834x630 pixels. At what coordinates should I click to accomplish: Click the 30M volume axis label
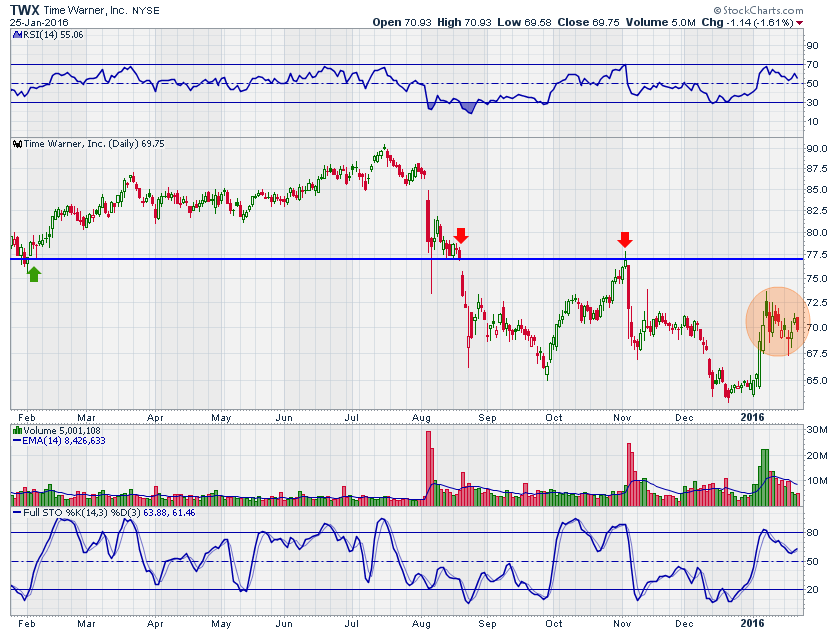[817, 430]
